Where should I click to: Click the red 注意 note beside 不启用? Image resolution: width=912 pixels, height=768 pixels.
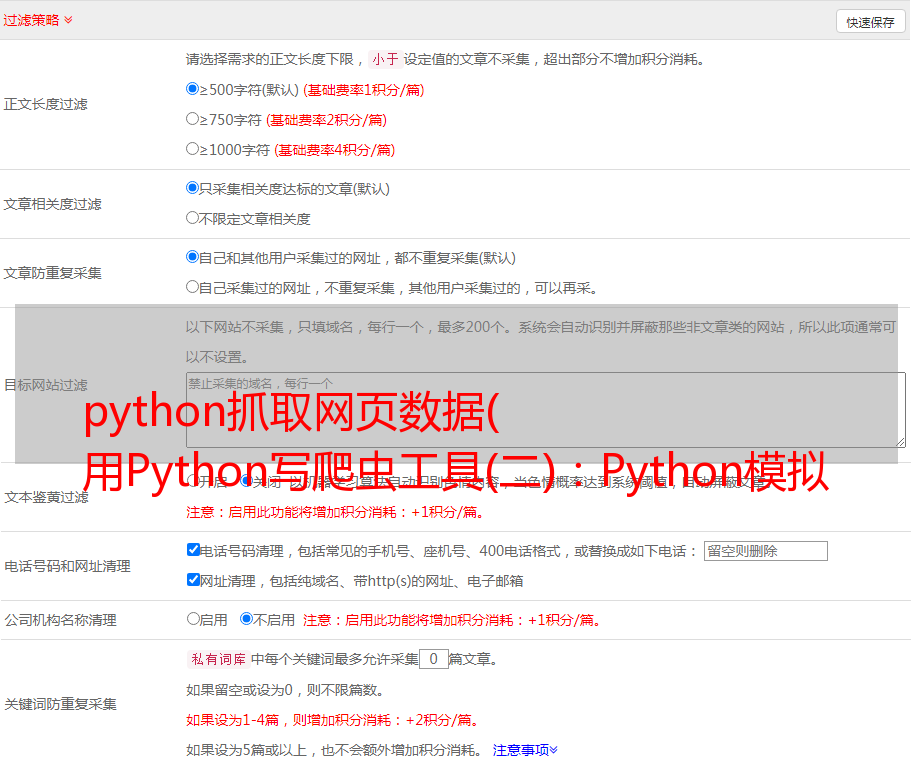point(451,620)
